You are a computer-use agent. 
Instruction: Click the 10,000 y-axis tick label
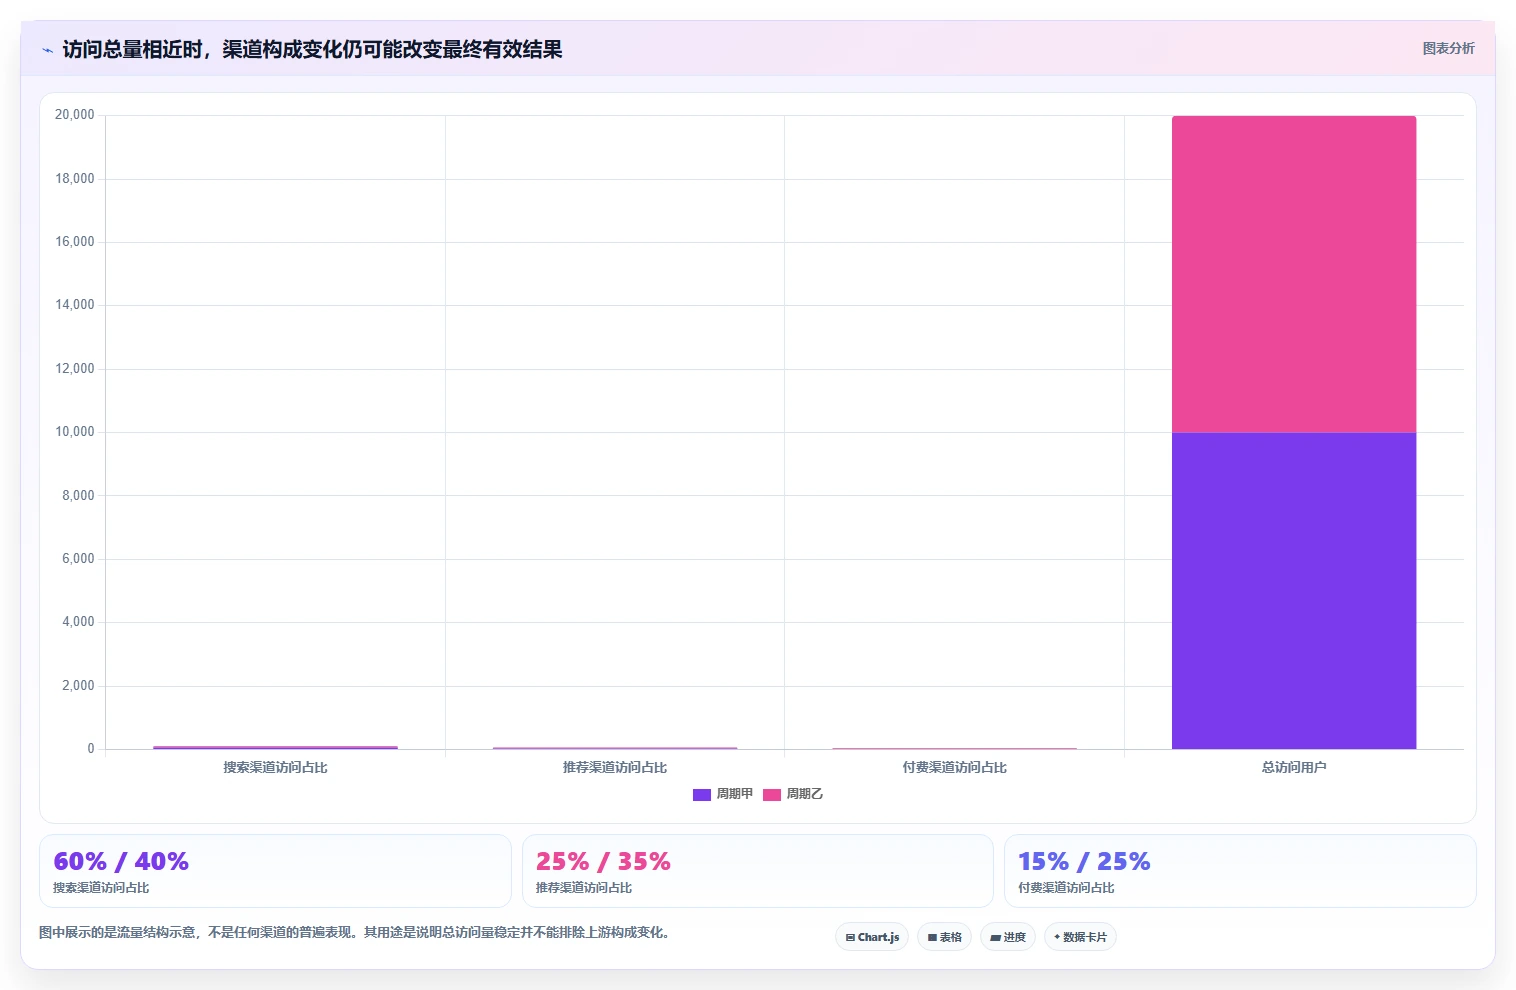75,432
